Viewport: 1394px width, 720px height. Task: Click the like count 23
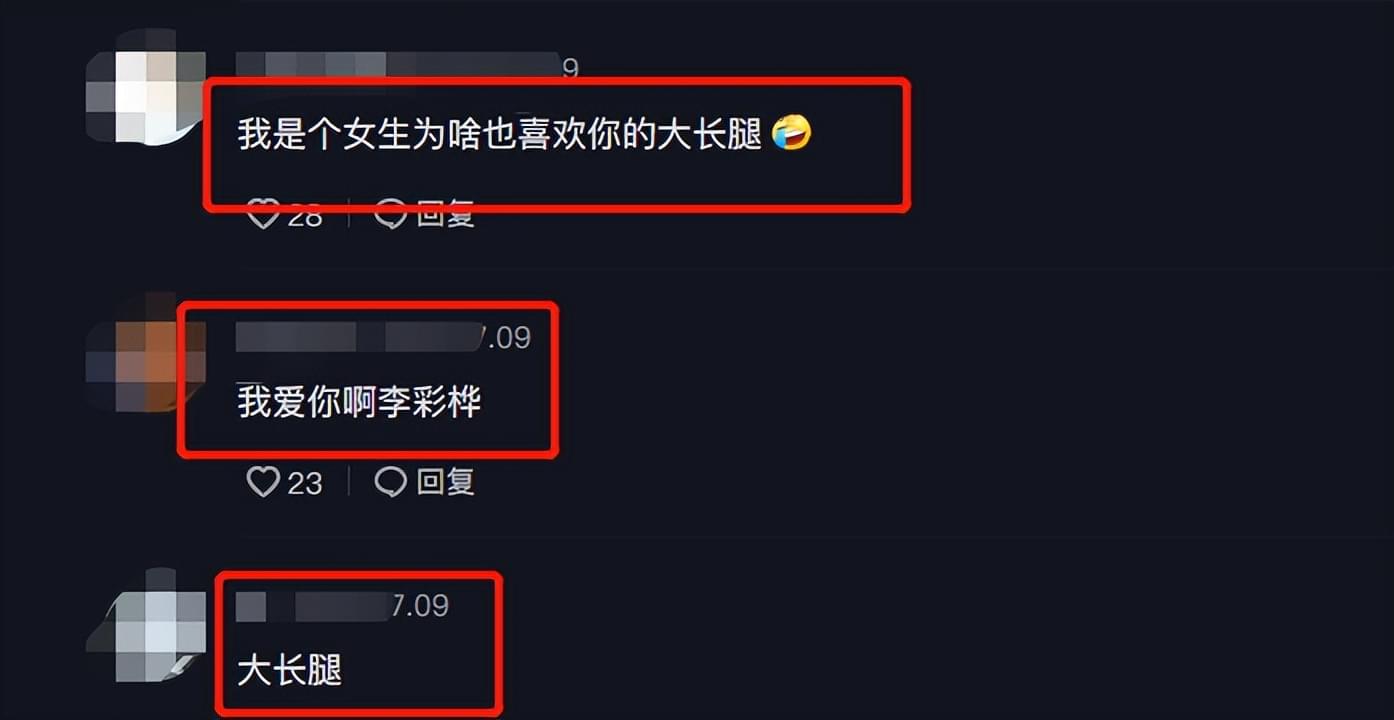click(305, 484)
